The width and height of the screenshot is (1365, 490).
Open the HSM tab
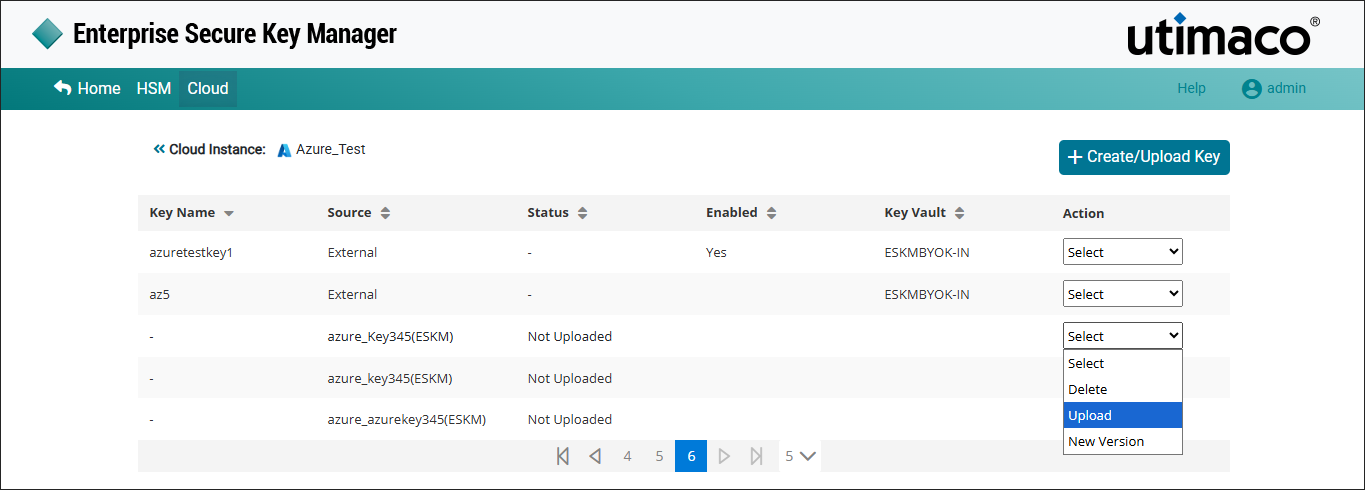pos(154,88)
